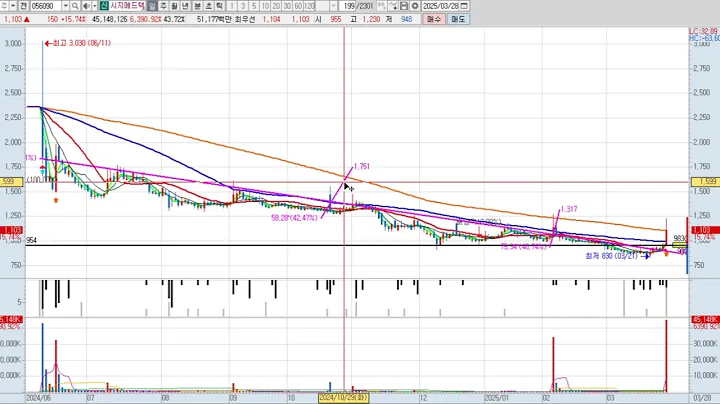Click the 현재가 1,103 in quote bar

pos(13,19)
